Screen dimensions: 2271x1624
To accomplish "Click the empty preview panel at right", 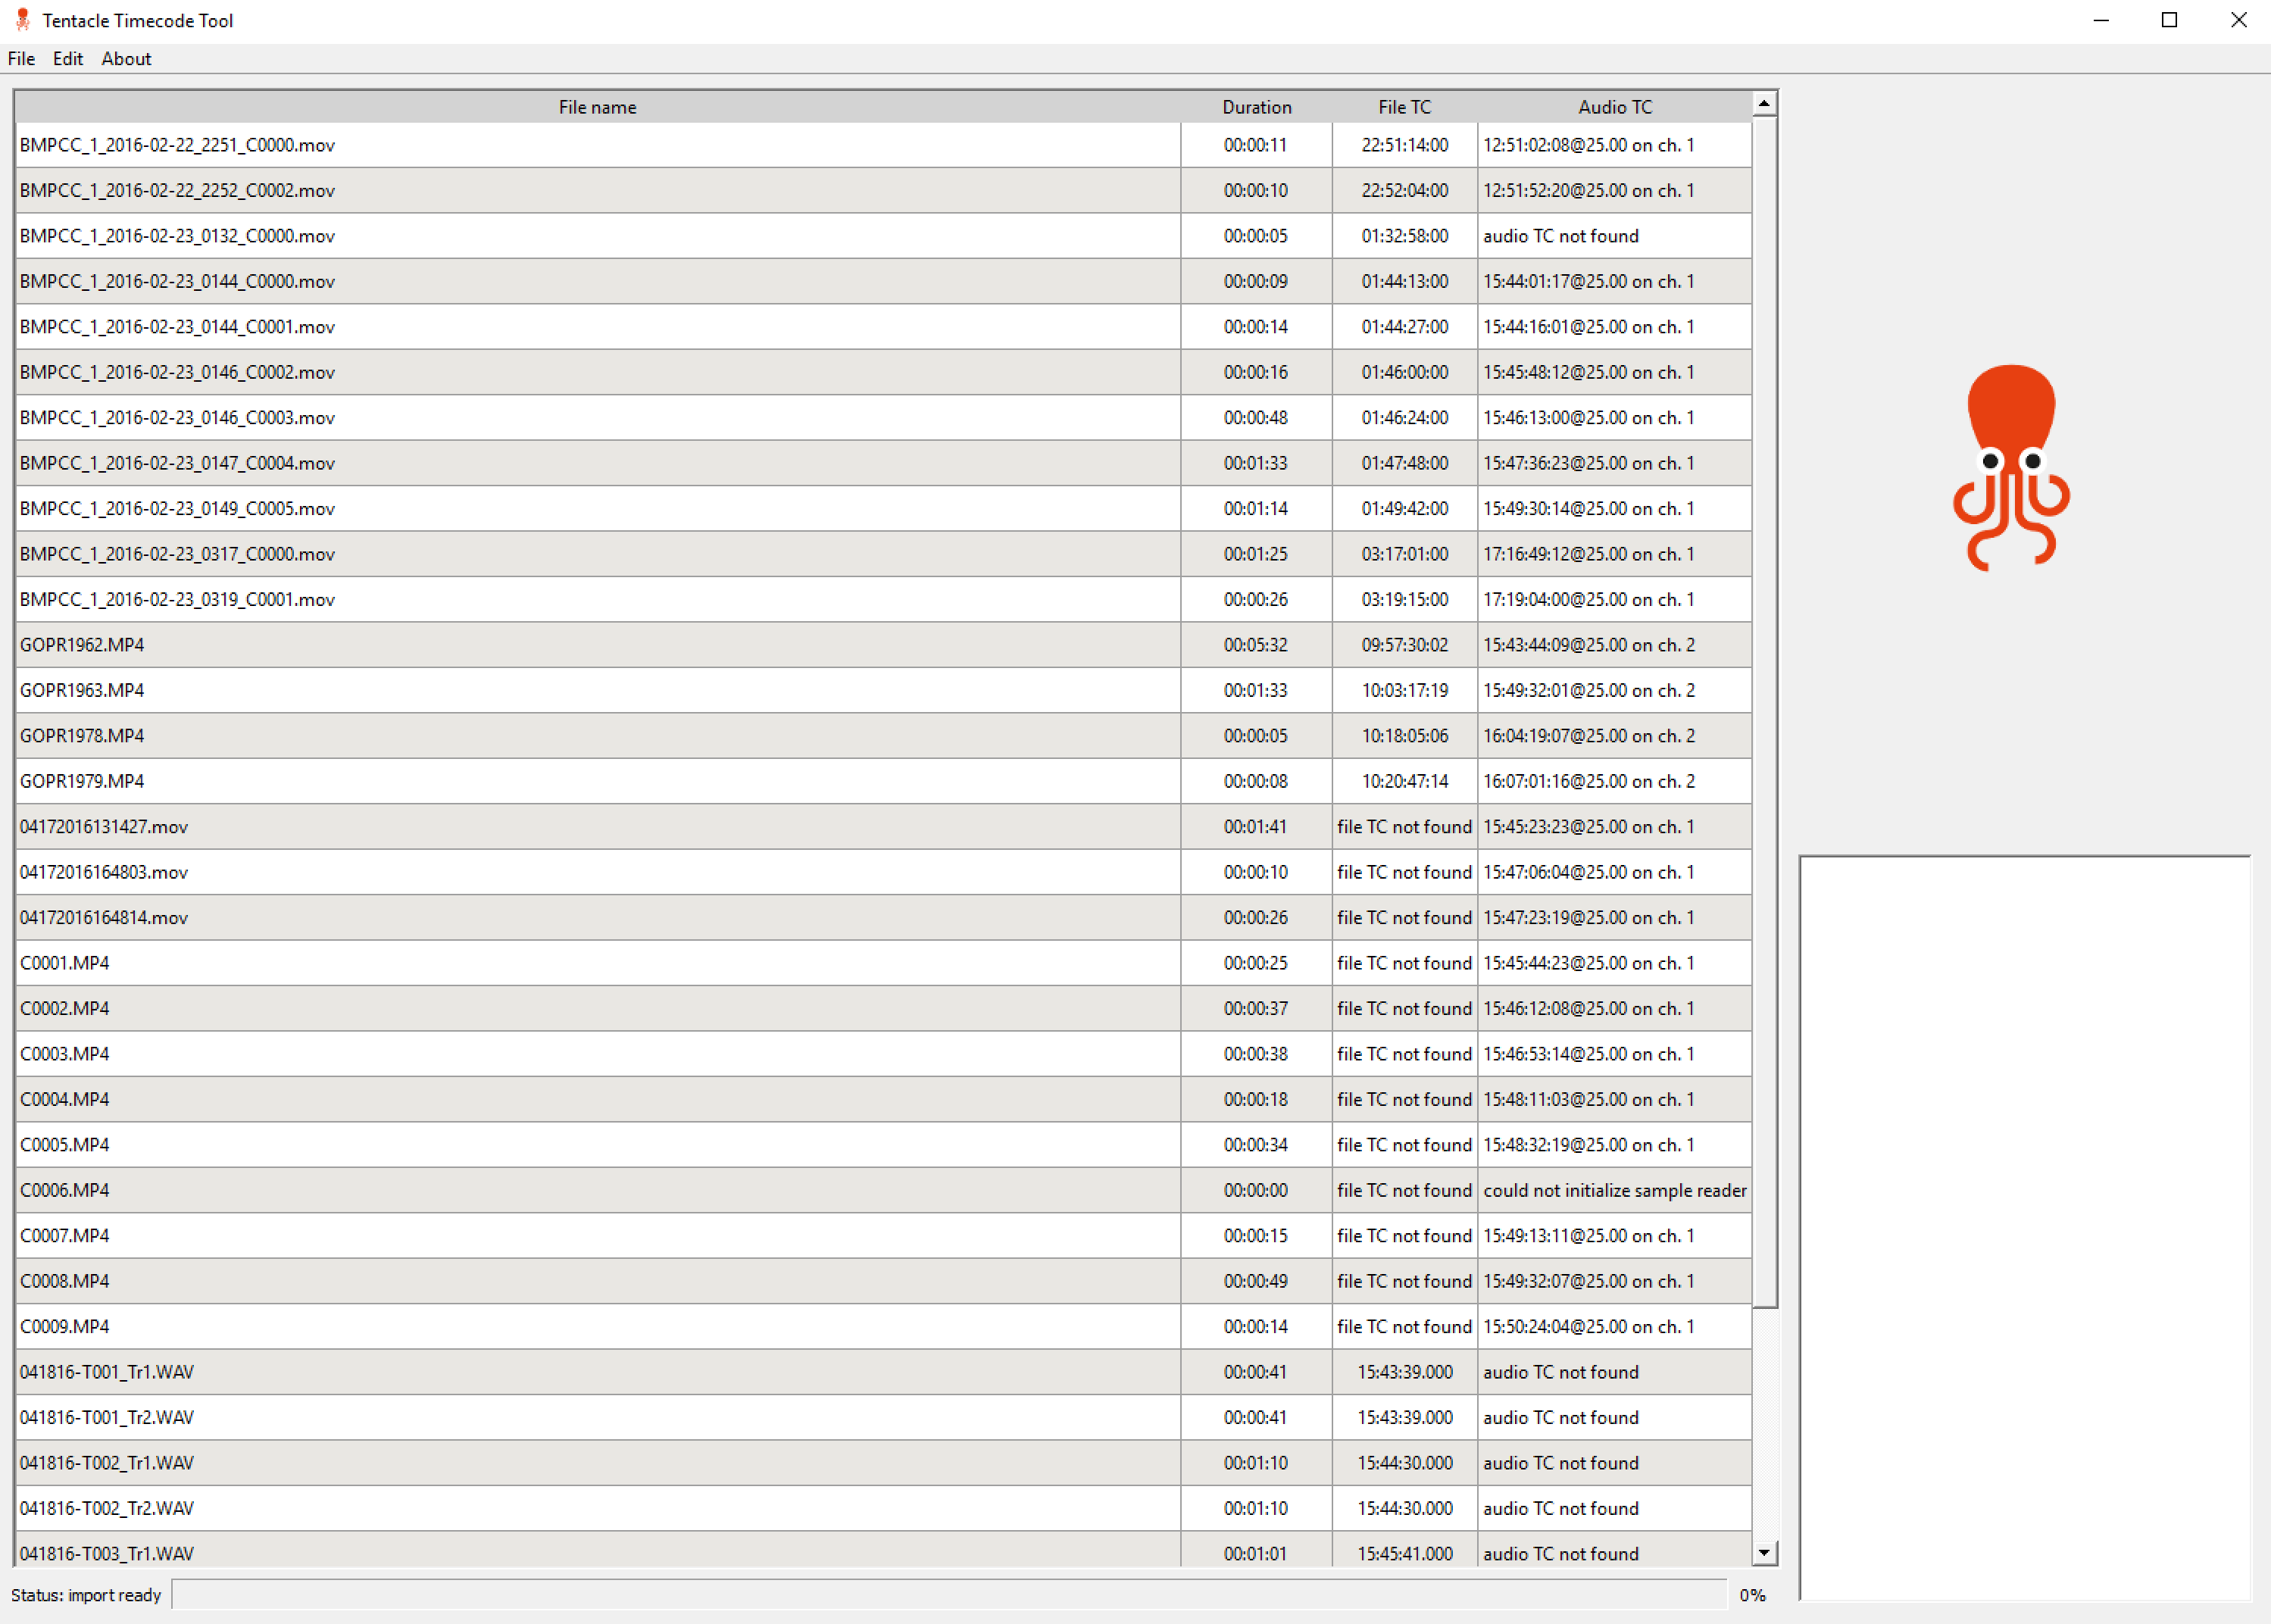I will (2024, 1227).
